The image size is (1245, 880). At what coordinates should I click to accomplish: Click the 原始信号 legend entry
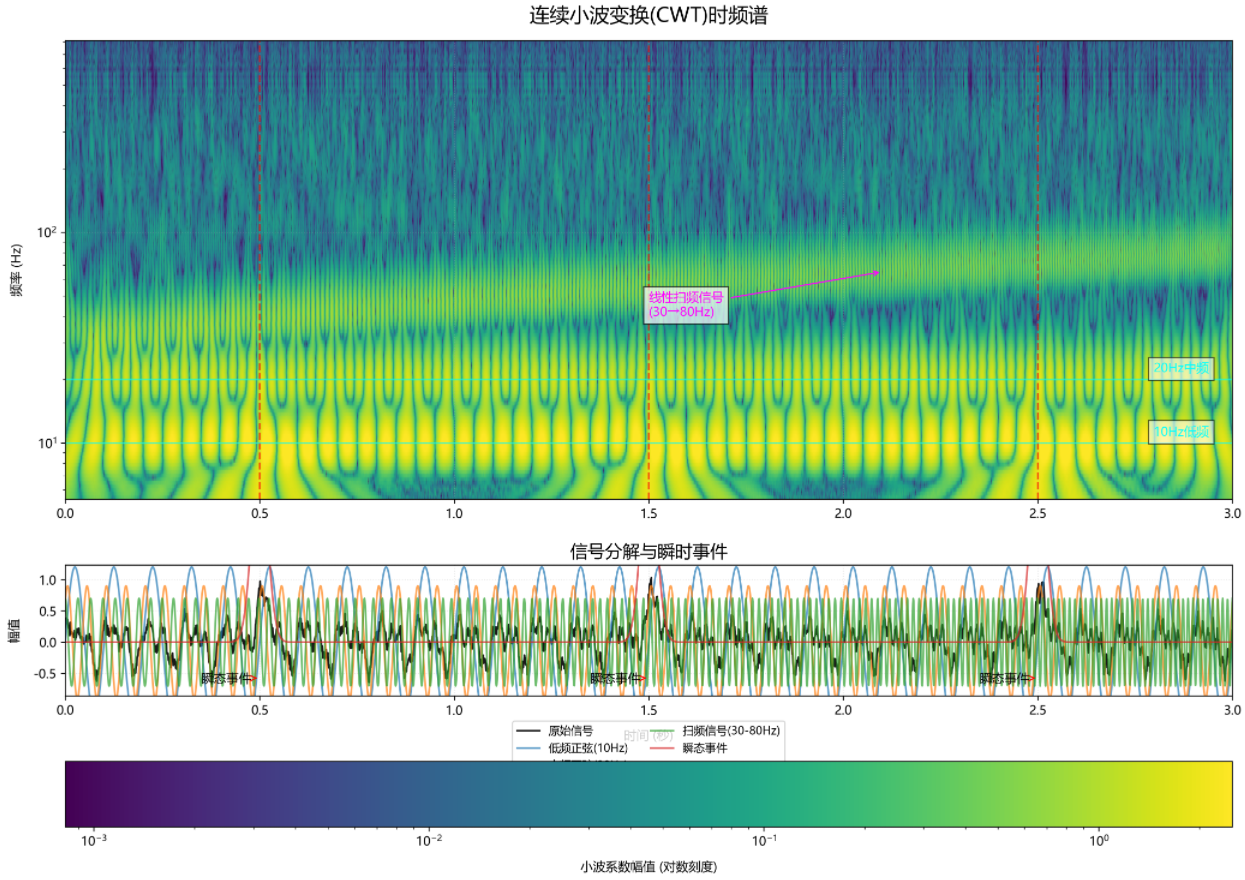[x=554, y=730]
